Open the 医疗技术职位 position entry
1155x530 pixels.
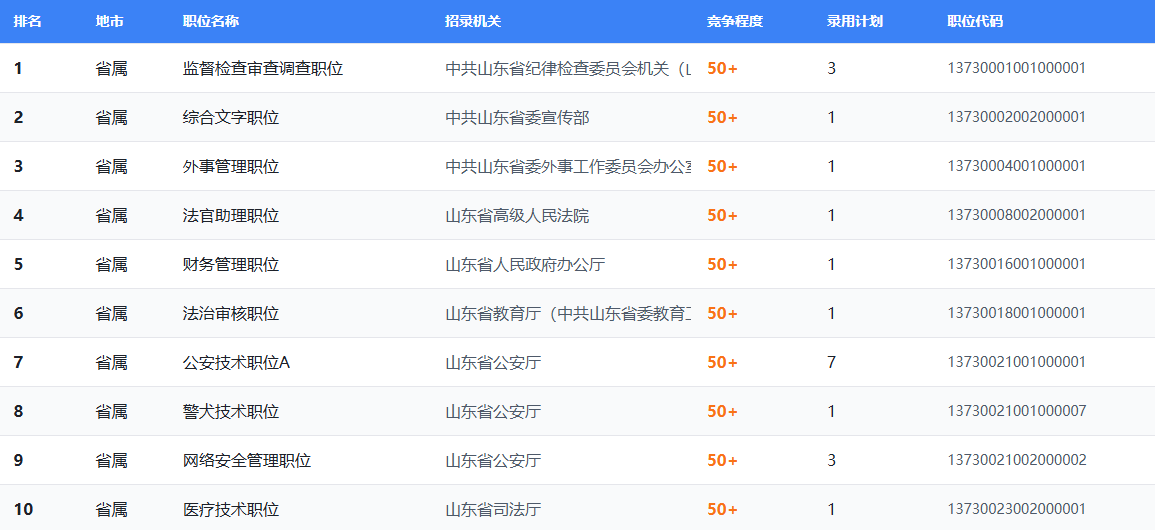pos(230,509)
